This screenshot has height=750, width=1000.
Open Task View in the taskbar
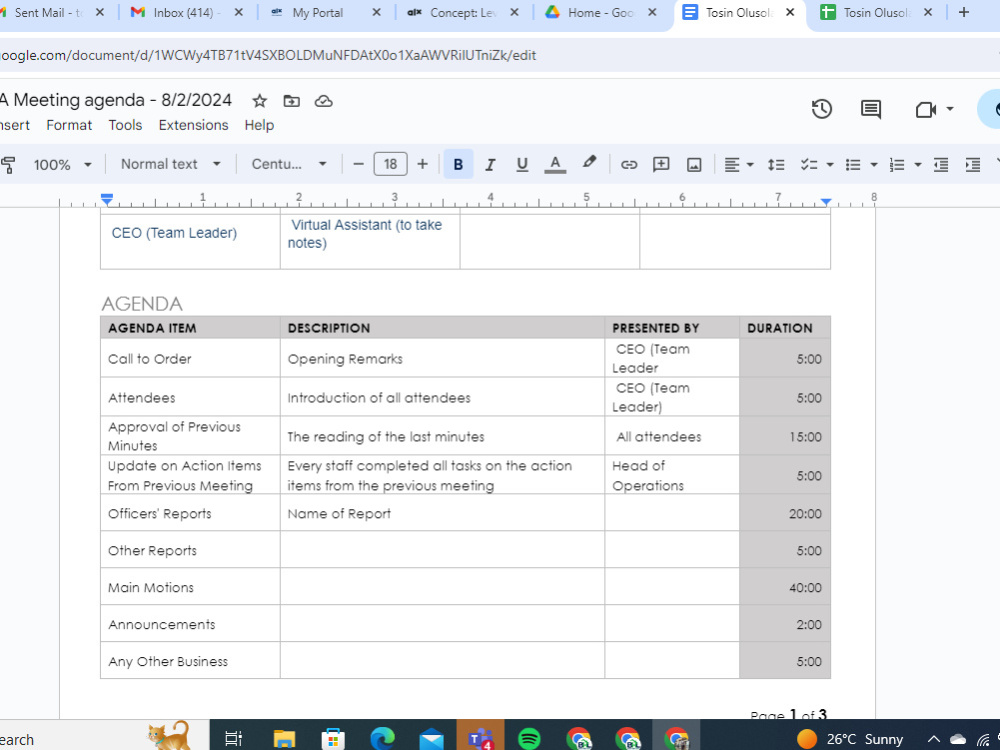coord(233,739)
